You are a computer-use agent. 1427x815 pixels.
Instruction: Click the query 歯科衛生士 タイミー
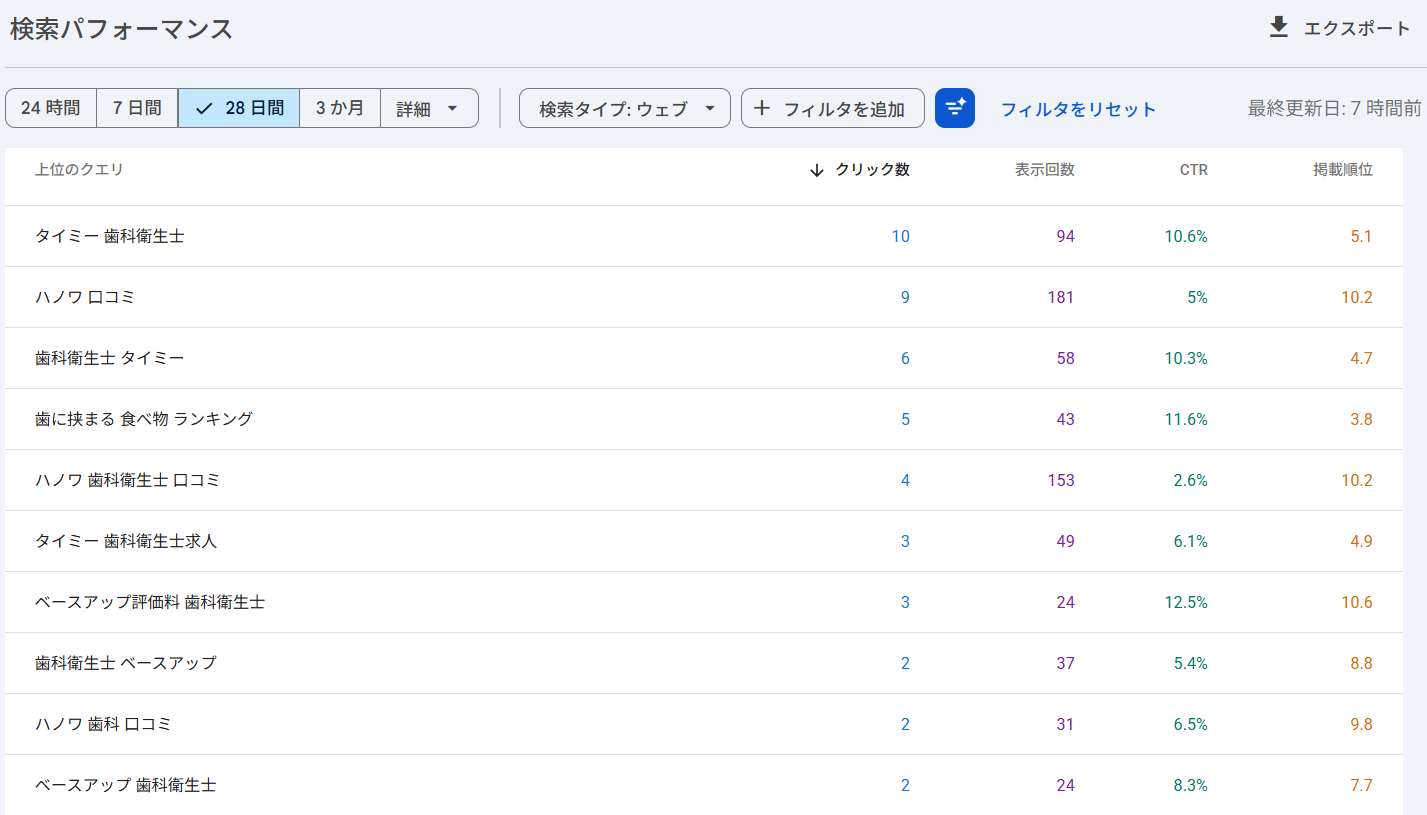110,358
